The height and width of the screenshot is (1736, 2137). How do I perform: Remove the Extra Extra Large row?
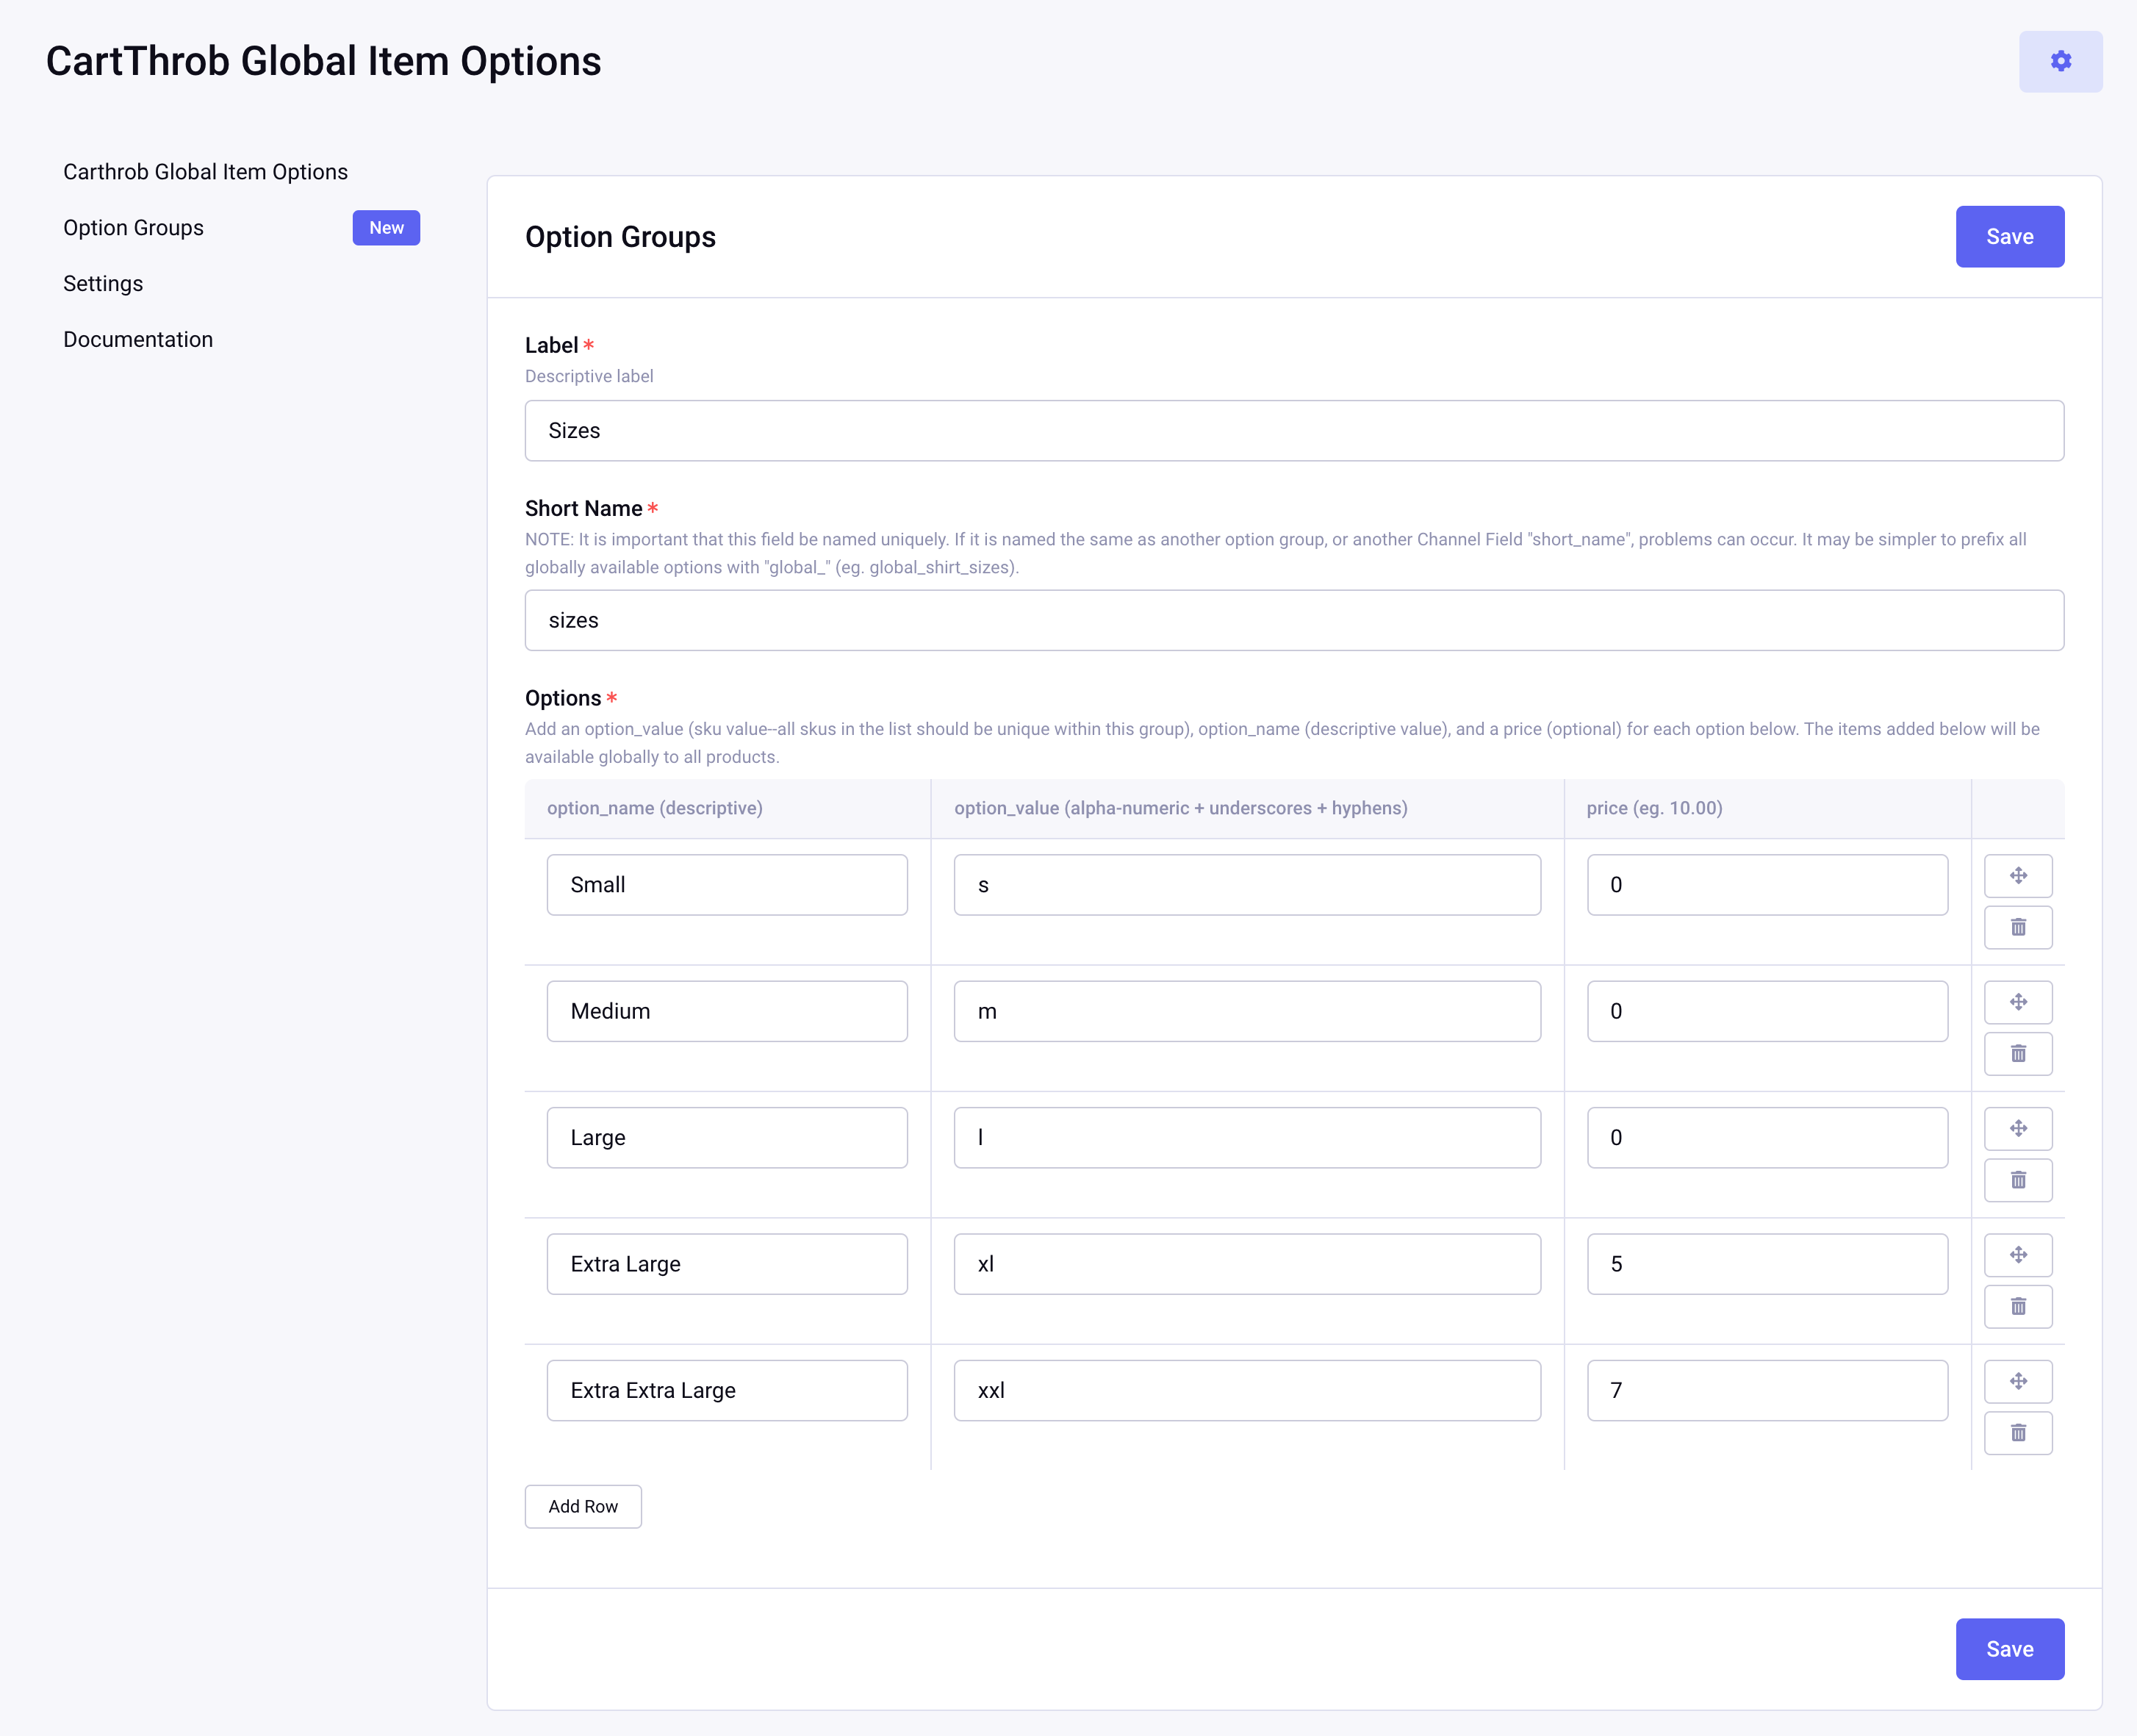2018,1433
